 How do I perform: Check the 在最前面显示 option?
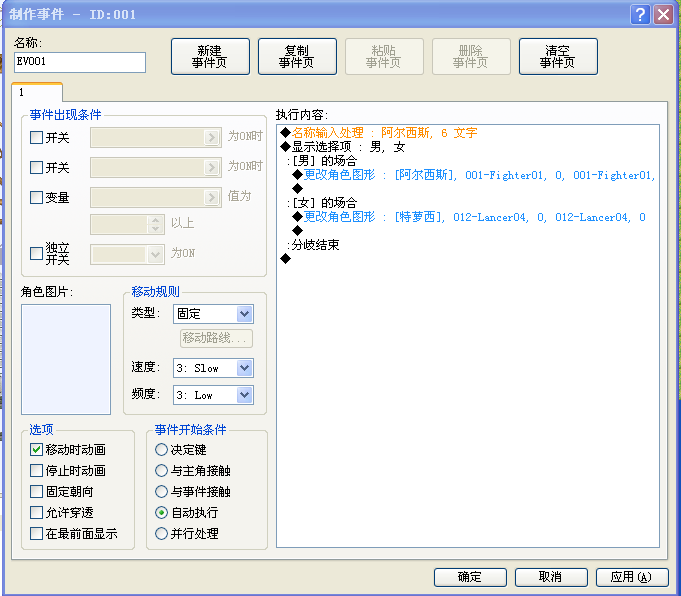36,533
